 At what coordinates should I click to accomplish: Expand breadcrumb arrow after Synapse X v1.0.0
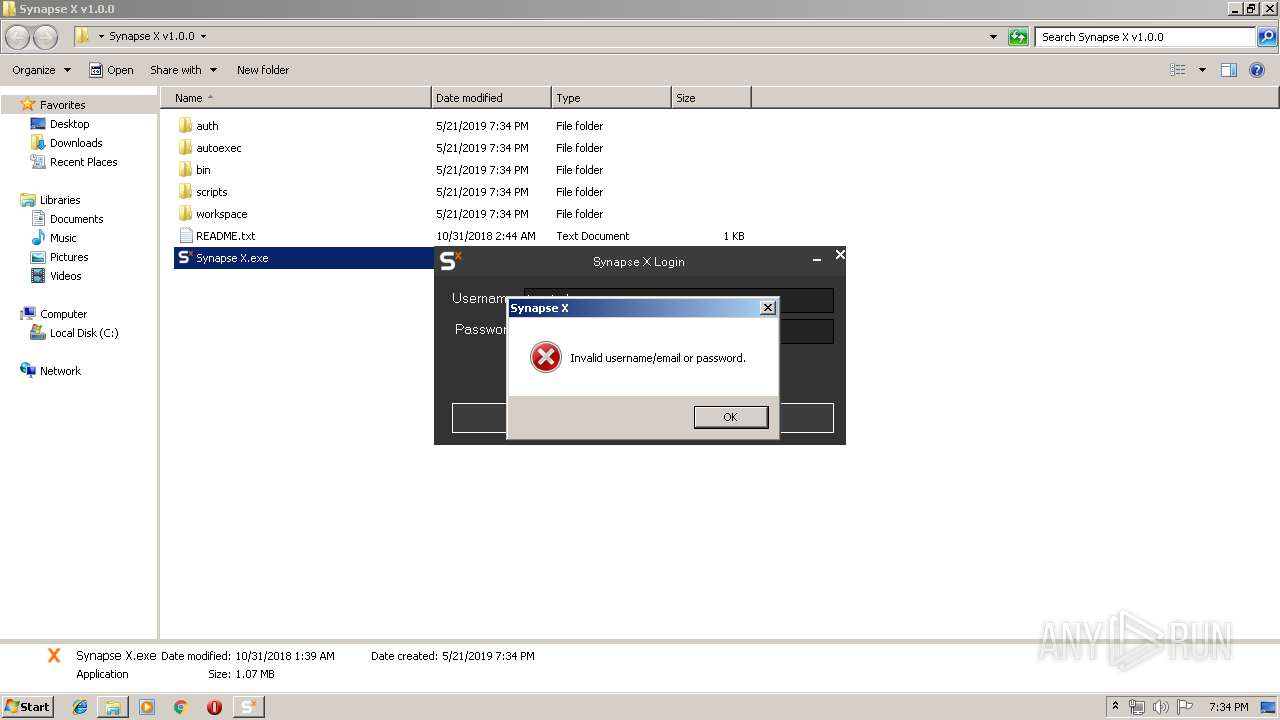click(x=203, y=36)
